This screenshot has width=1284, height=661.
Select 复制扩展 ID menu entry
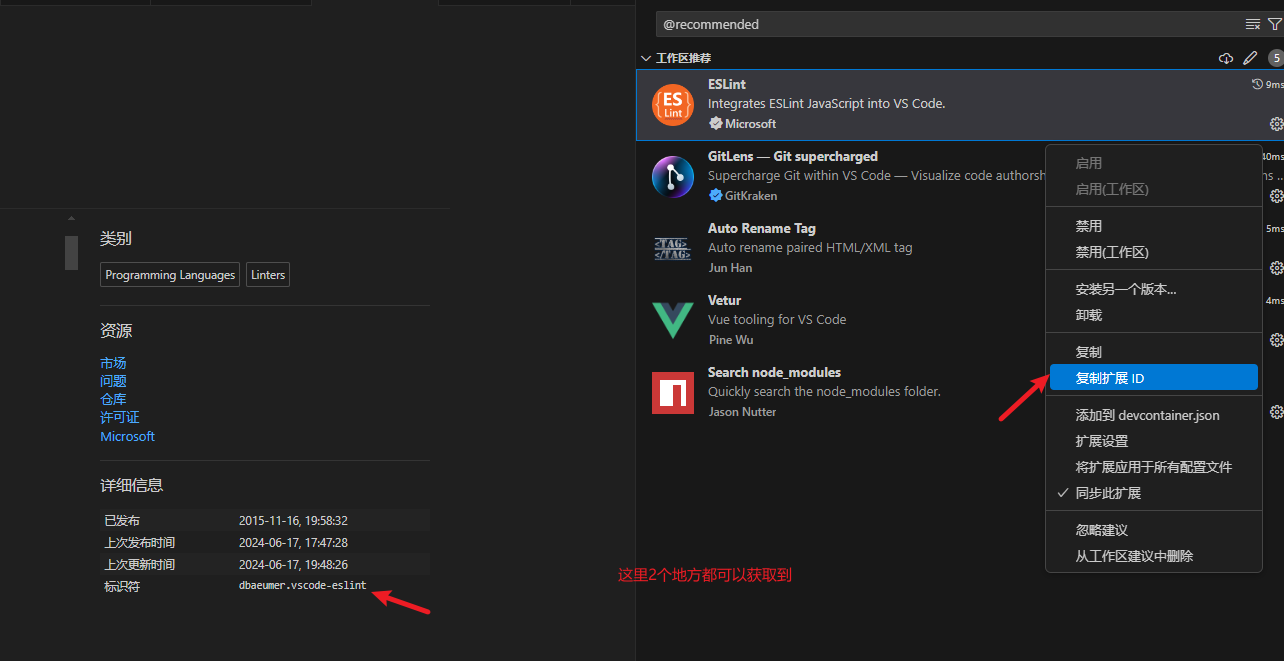click(1154, 378)
